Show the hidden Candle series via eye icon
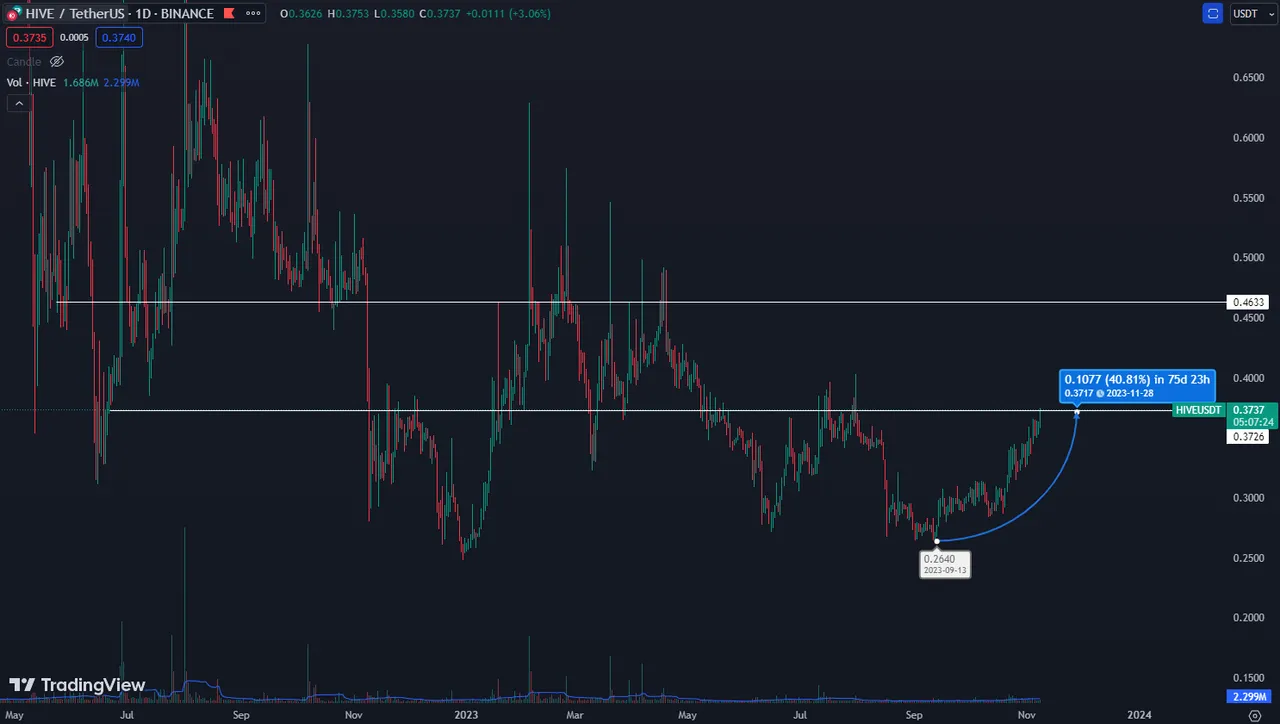This screenshot has height=724, width=1280. tap(57, 62)
